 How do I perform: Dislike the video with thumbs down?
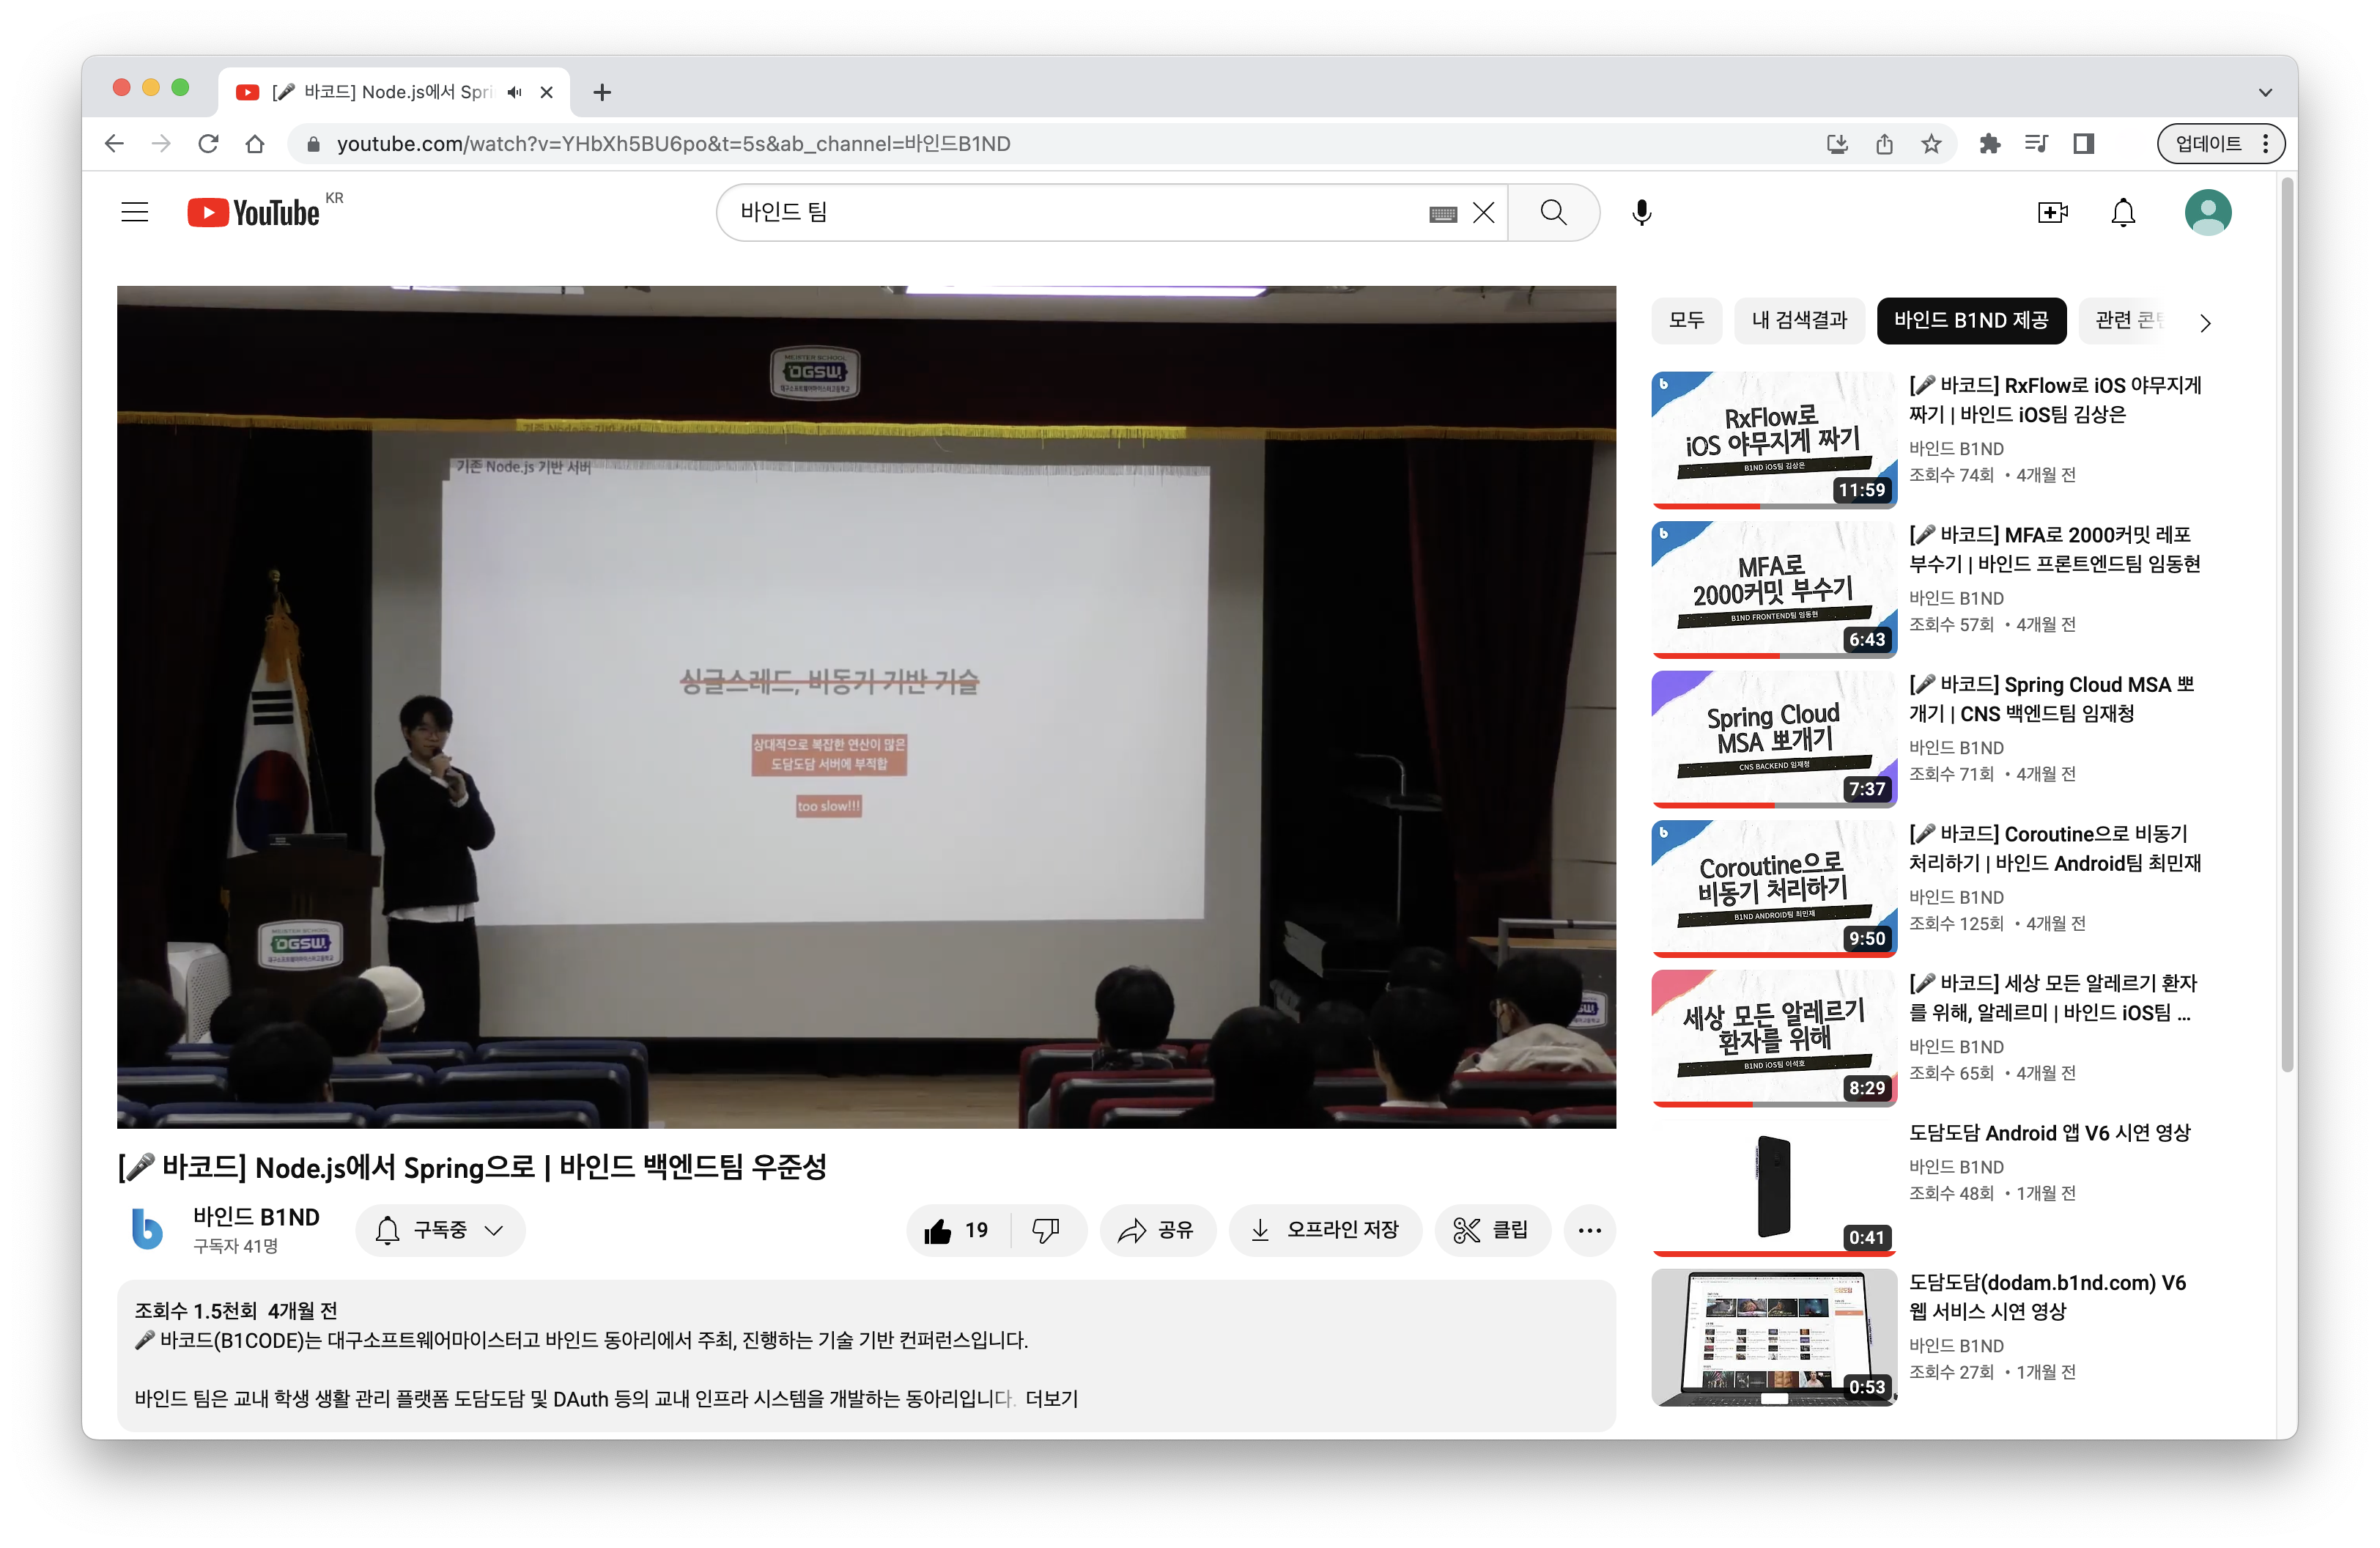click(x=1046, y=1230)
